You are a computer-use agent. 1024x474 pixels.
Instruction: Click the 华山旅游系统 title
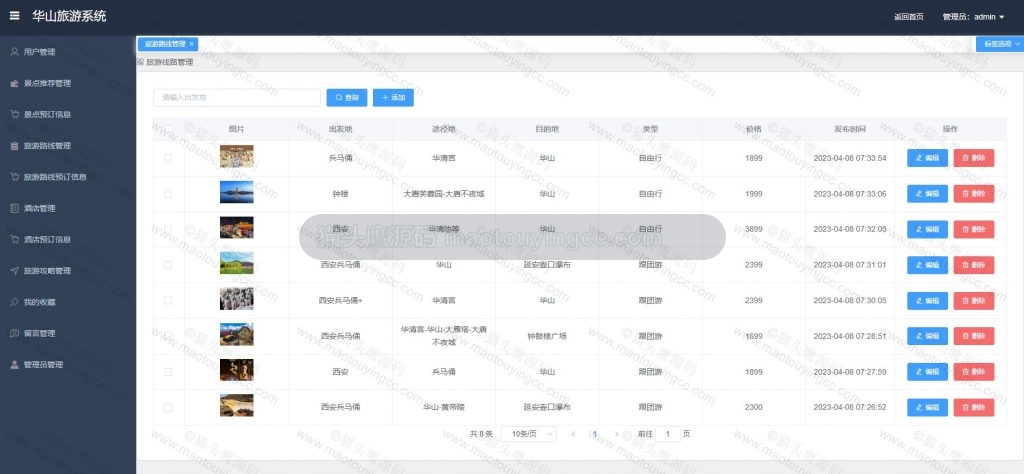click(69, 16)
